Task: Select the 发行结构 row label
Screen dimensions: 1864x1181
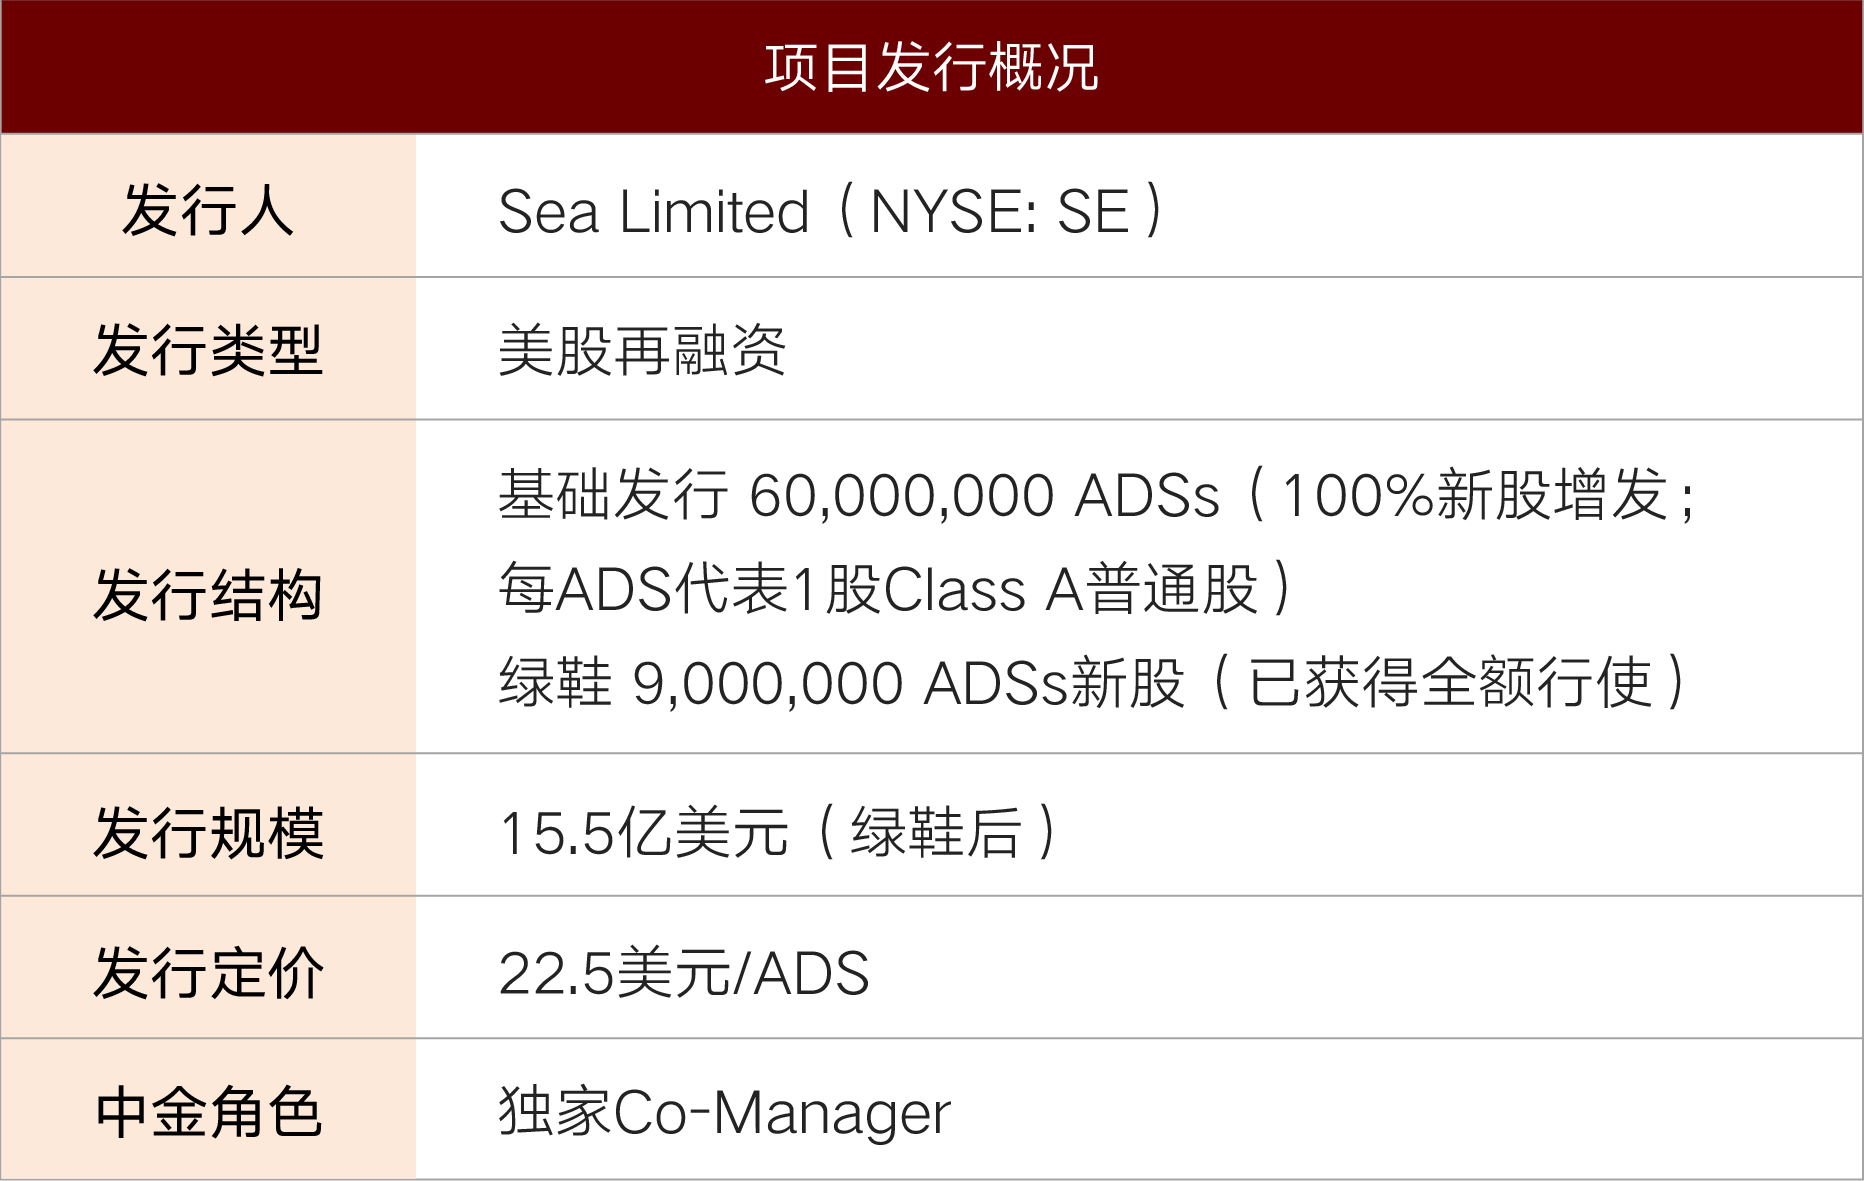Action: click(208, 594)
